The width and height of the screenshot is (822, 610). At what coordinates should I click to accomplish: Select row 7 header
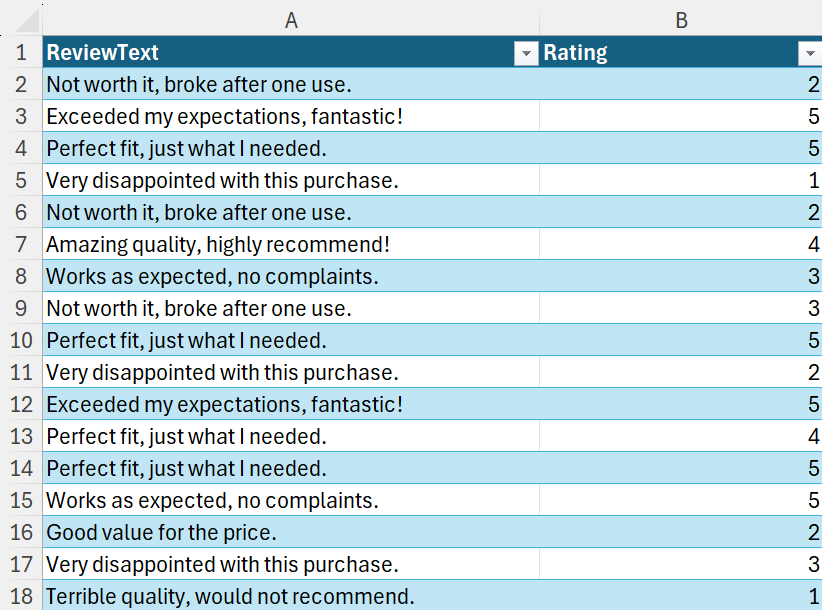tap(21, 244)
